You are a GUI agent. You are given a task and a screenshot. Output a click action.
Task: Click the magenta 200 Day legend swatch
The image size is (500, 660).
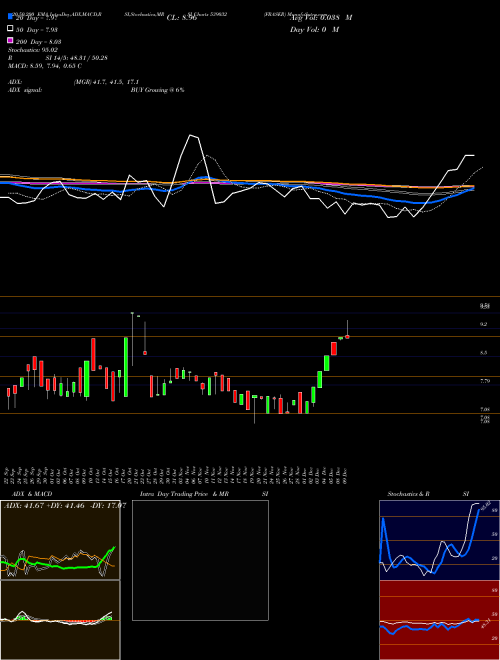(x=10, y=40)
